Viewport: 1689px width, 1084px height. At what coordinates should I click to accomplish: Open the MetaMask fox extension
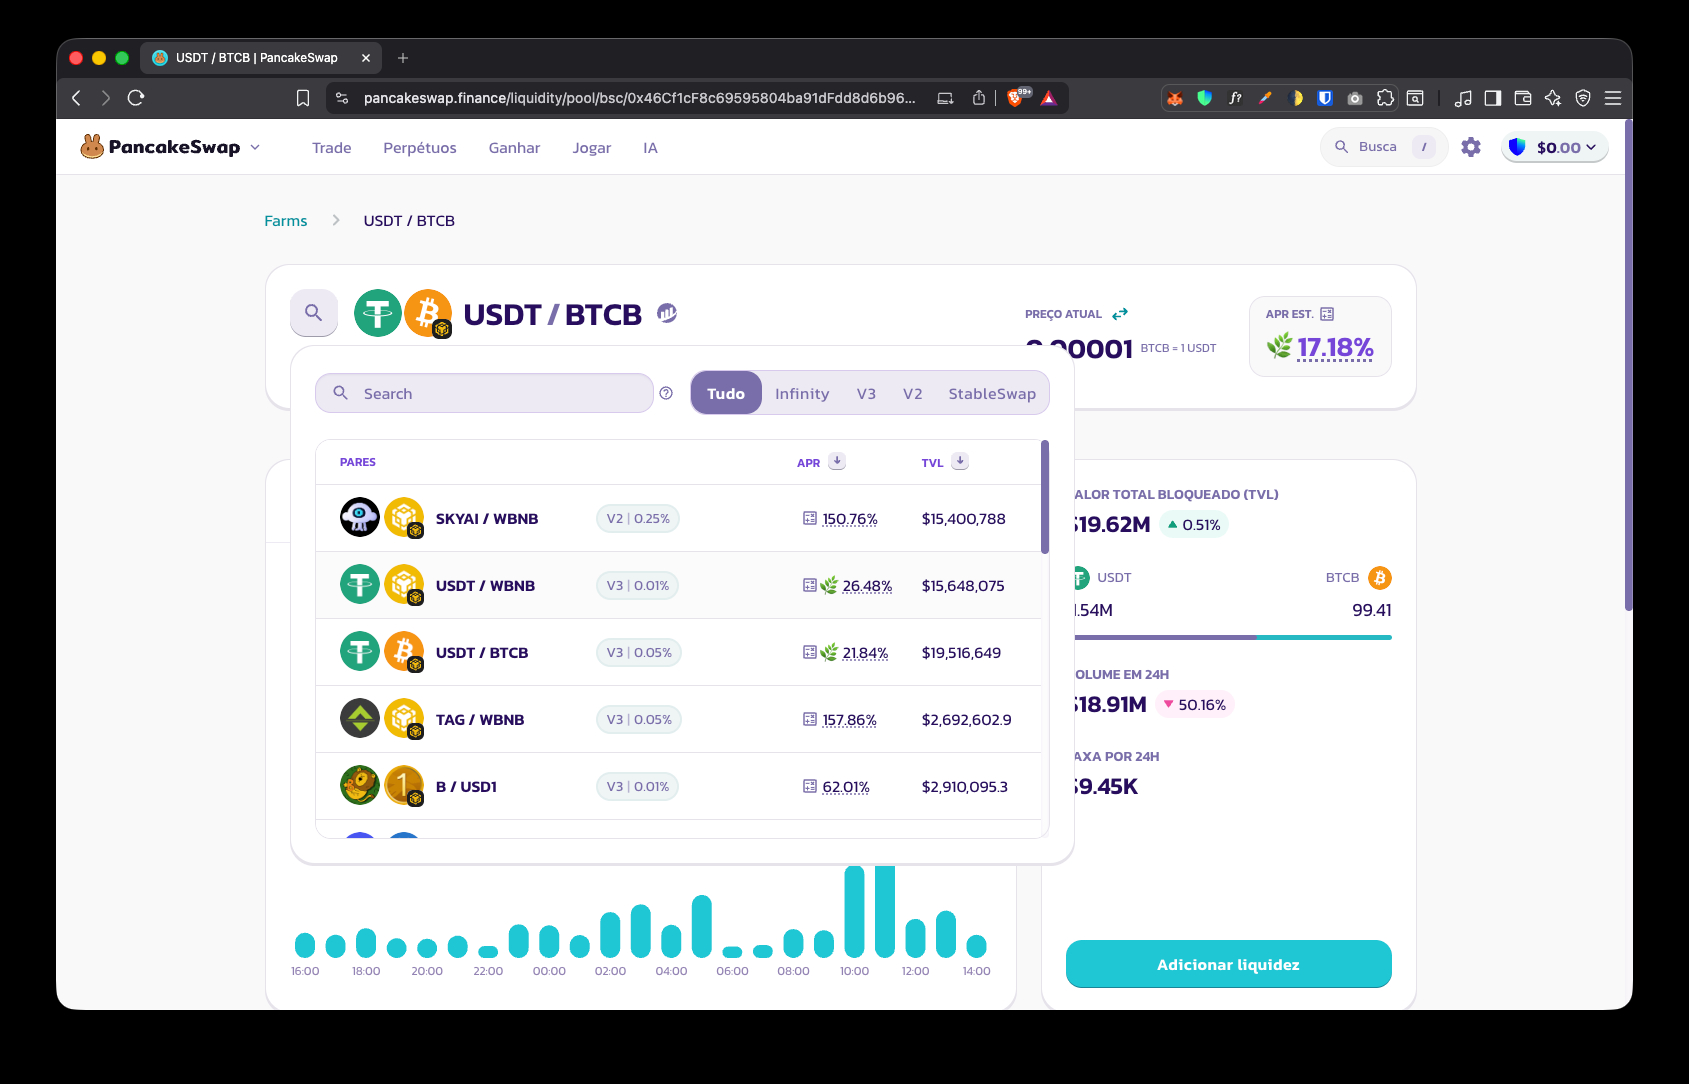point(1175,98)
